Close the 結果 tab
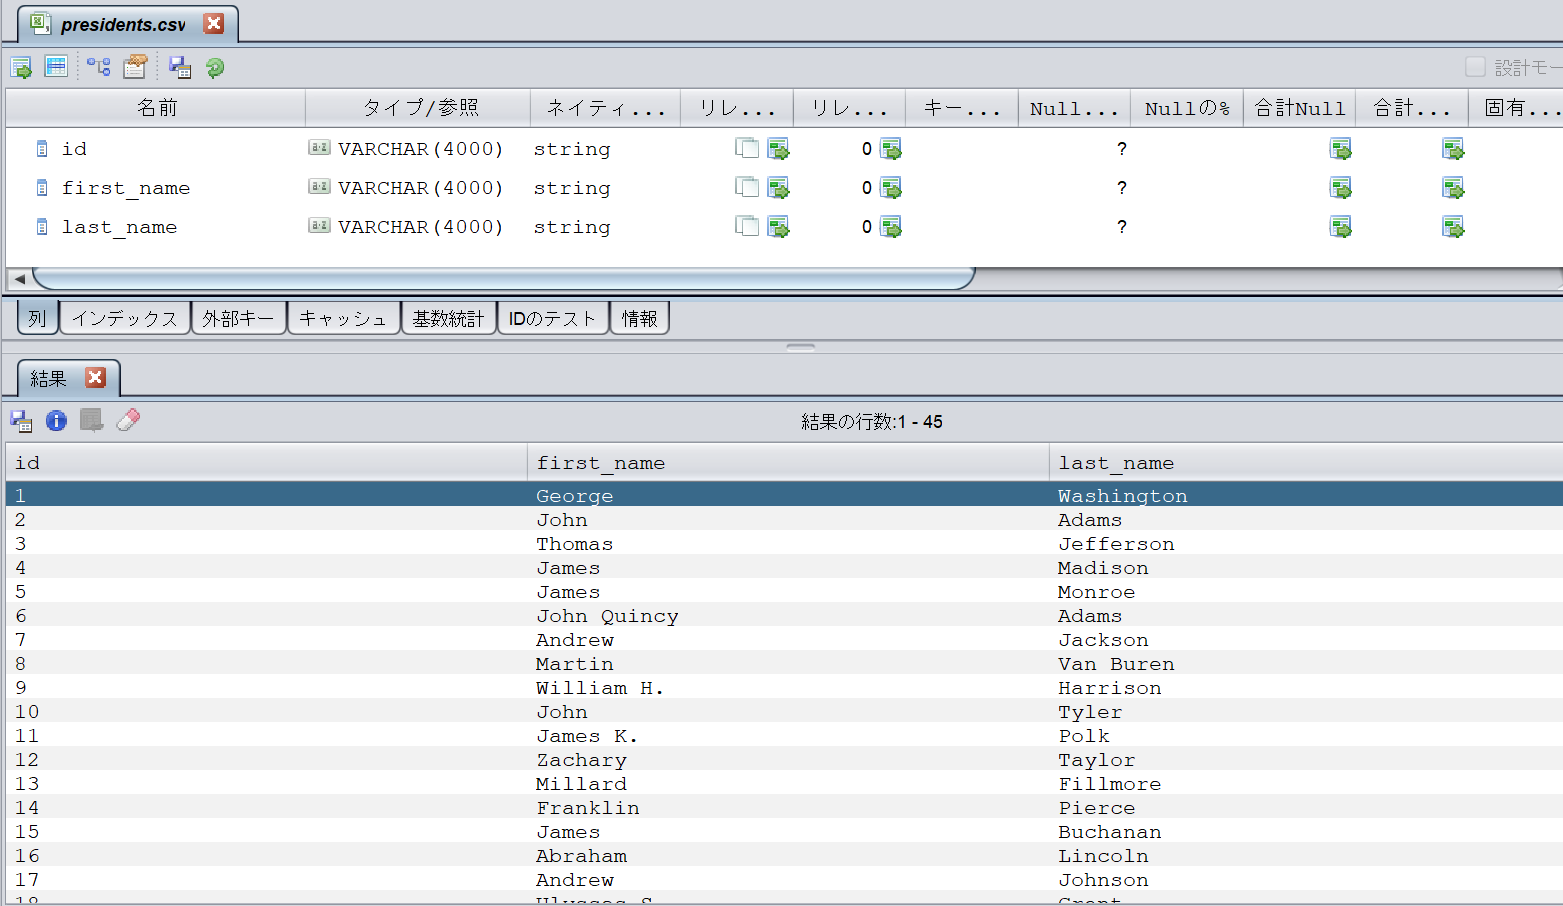Screen dimensions: 1563x906 (95, 377)
